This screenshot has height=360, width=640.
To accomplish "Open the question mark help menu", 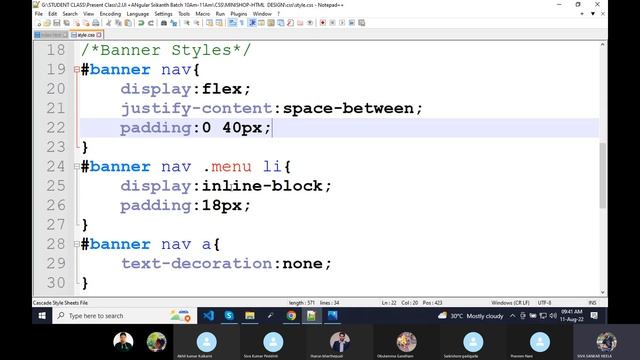I will coord(278,14).
